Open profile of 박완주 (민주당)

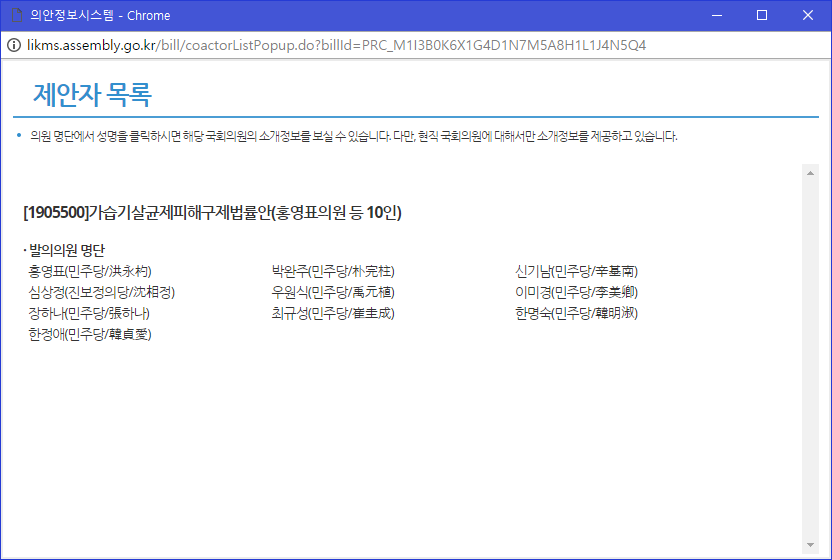point(333,271)
